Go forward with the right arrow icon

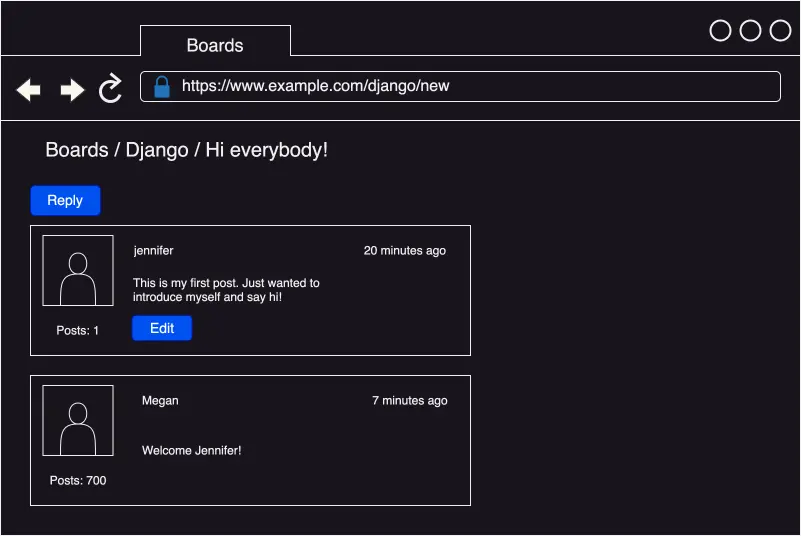tap(72, 90)
